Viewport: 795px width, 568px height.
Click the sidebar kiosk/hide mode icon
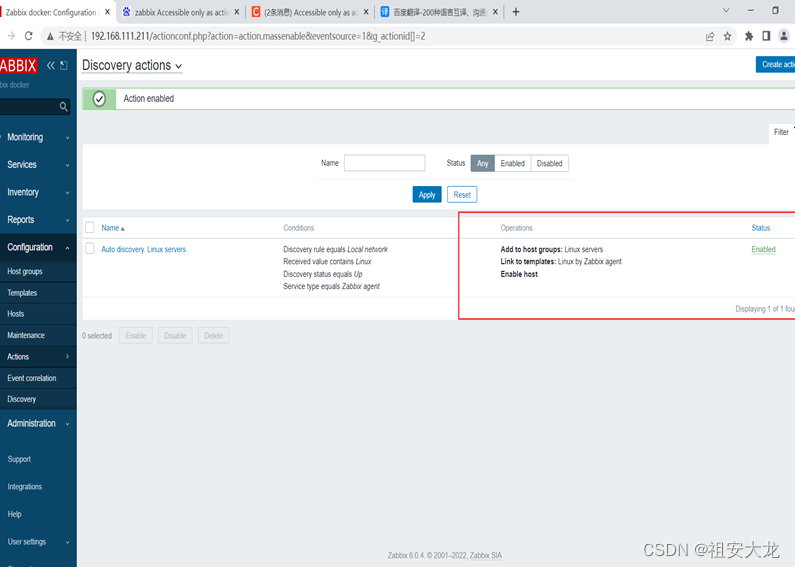click(64, 65)
